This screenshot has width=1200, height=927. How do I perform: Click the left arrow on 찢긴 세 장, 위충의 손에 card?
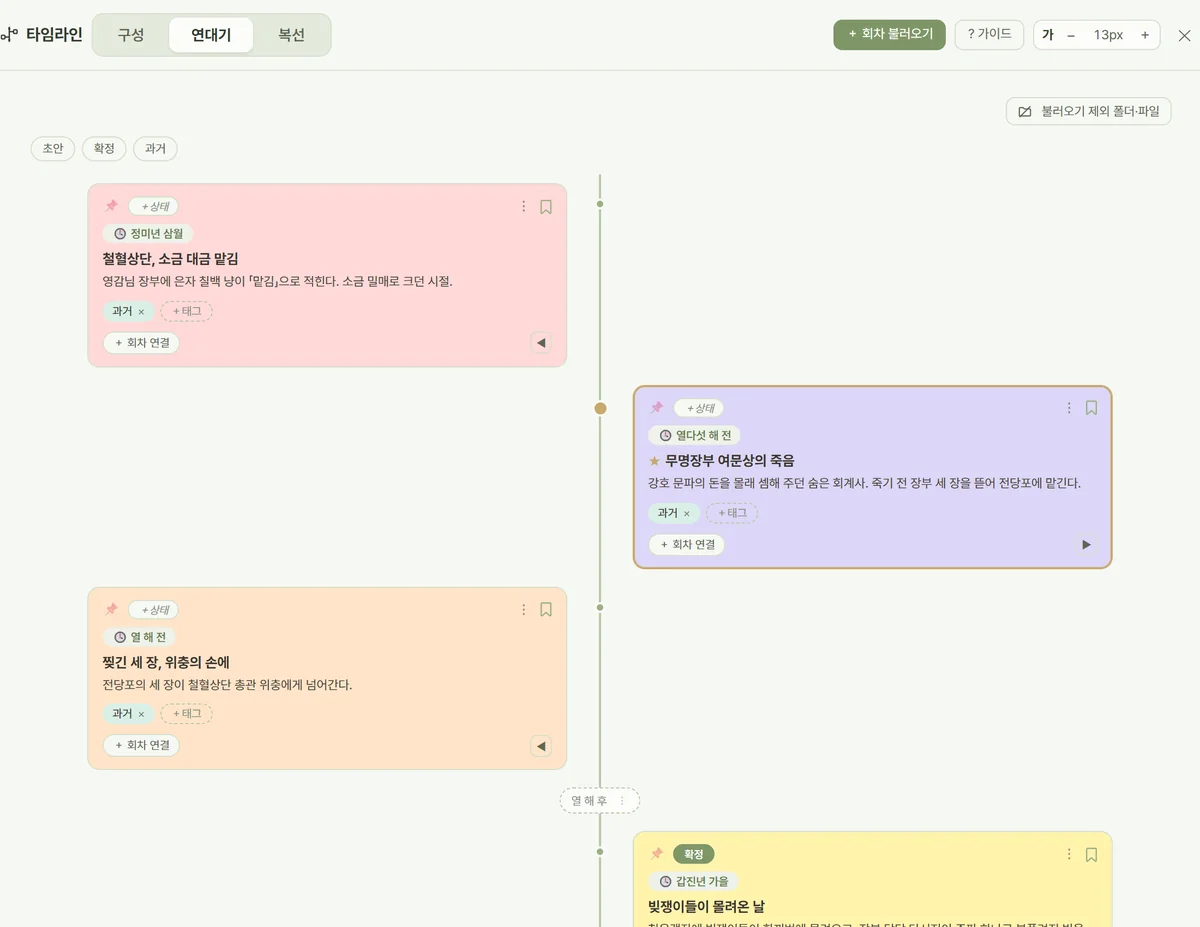pos(541,746)
